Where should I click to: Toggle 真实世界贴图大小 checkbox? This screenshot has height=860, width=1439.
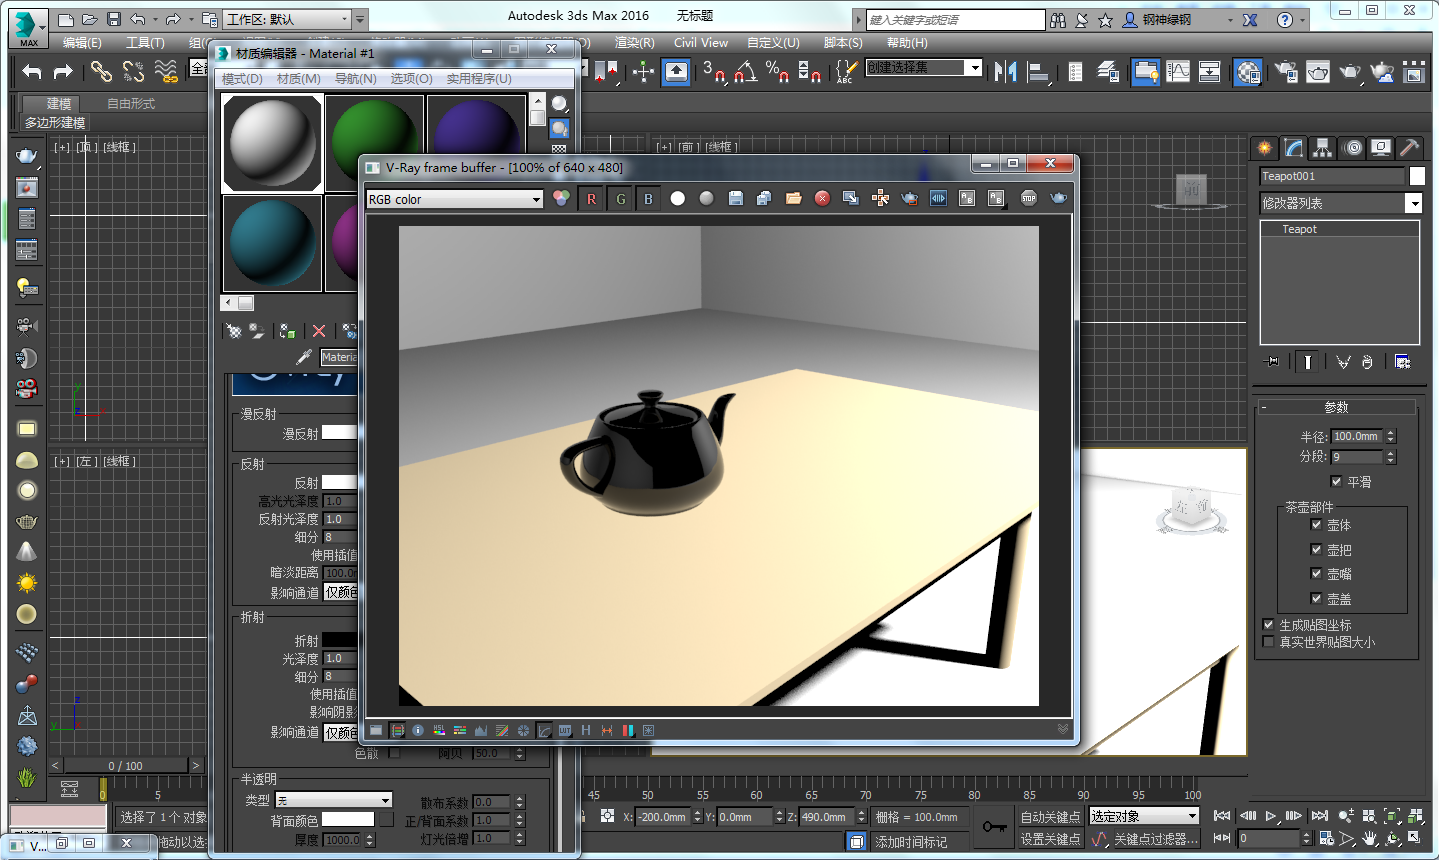click(1269, 640)
